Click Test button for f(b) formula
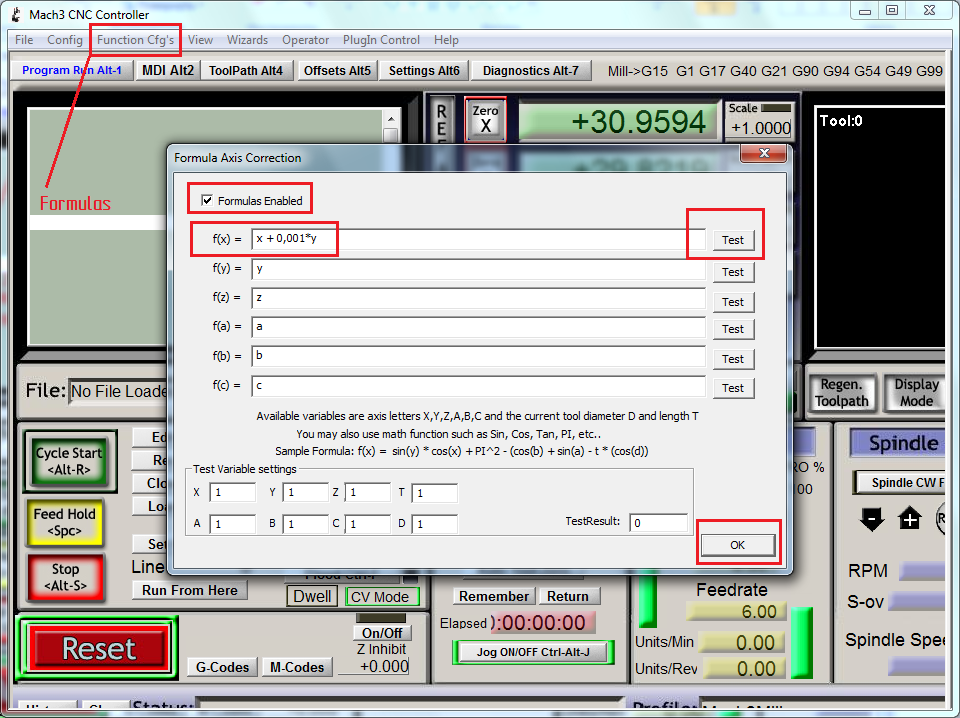Viewport: 960px width, 718px height. coord(733,359)
